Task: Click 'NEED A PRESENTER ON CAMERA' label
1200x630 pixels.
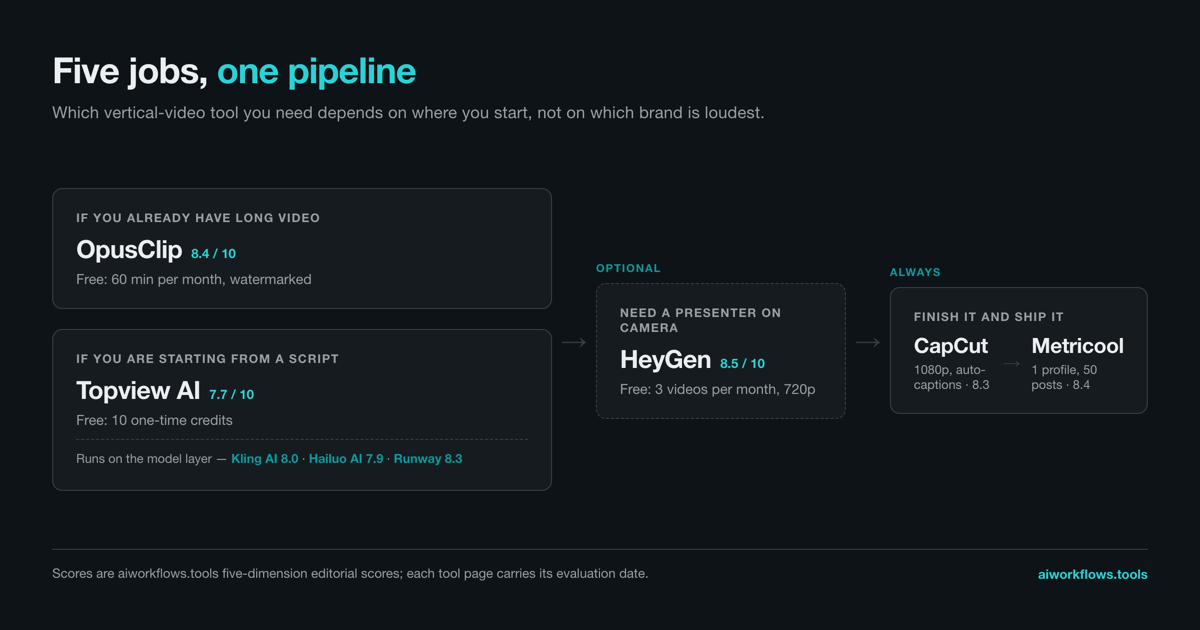Action: (700, 320)
